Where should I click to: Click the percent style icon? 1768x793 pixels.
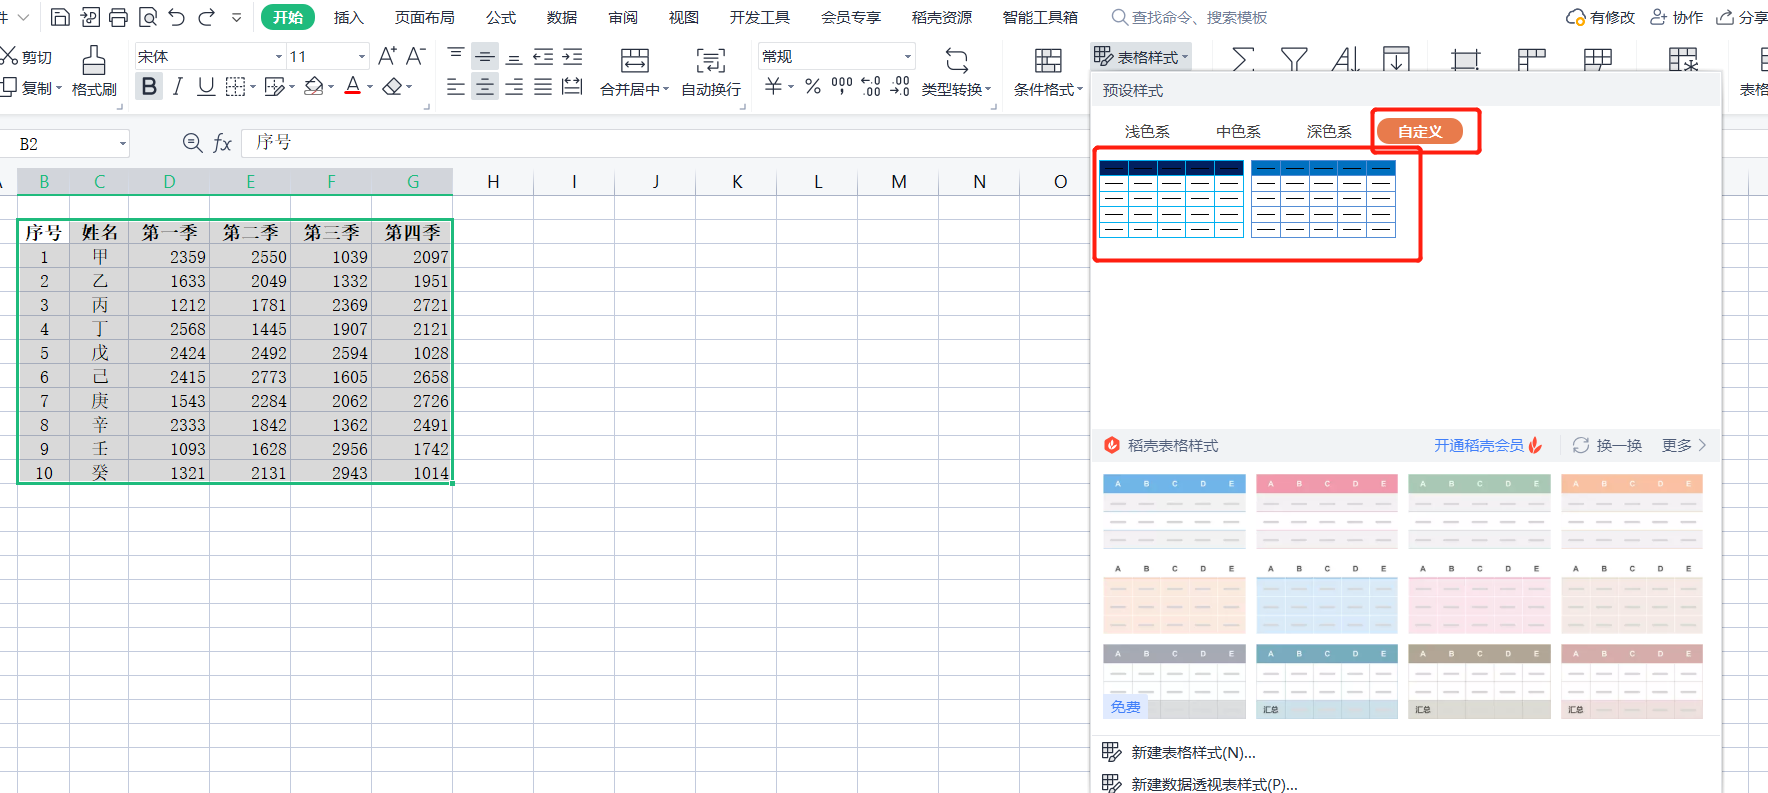813,87
